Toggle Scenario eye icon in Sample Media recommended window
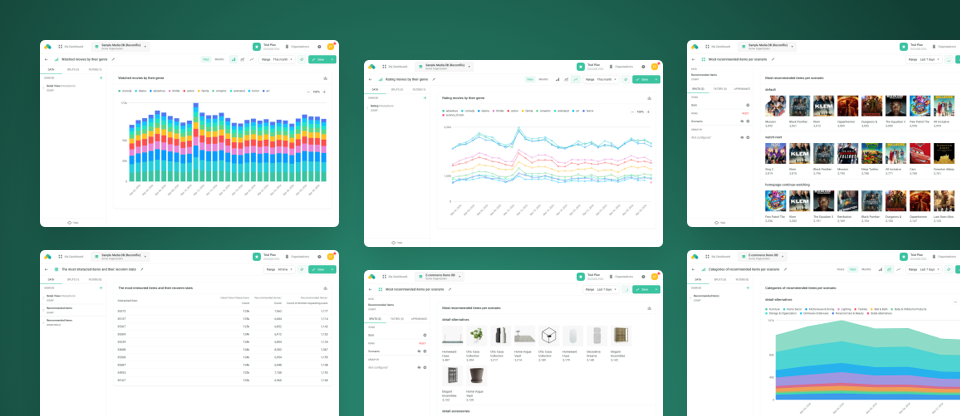The width and height of the screenshot is (960, 416). click(x=742, y=121)
